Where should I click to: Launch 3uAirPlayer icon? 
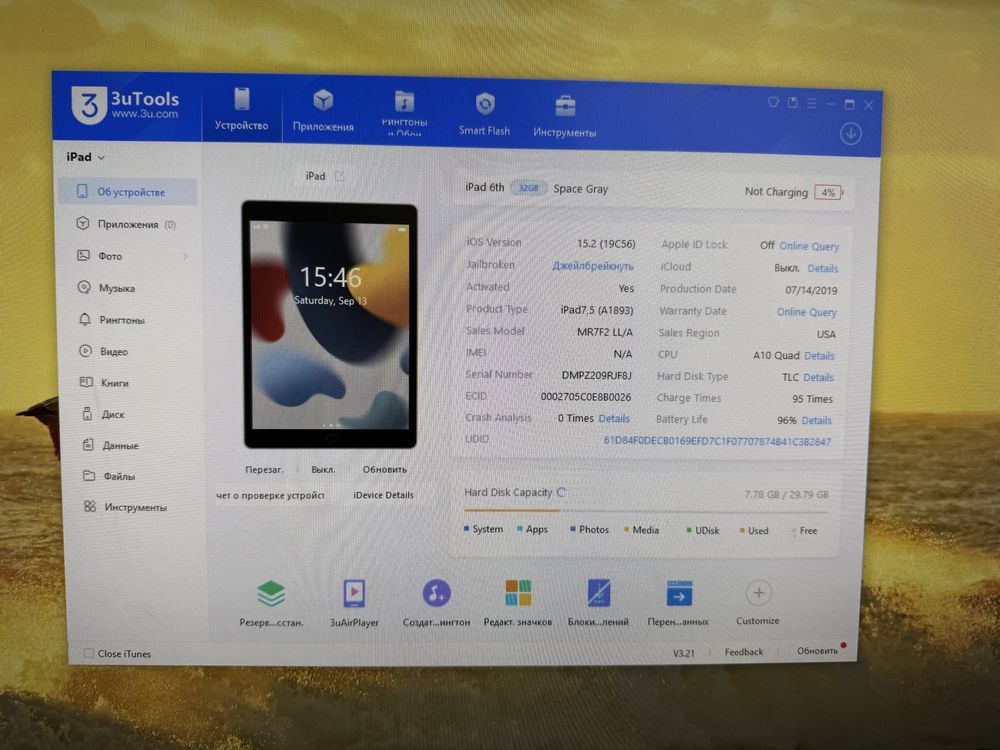click(354, 593)
